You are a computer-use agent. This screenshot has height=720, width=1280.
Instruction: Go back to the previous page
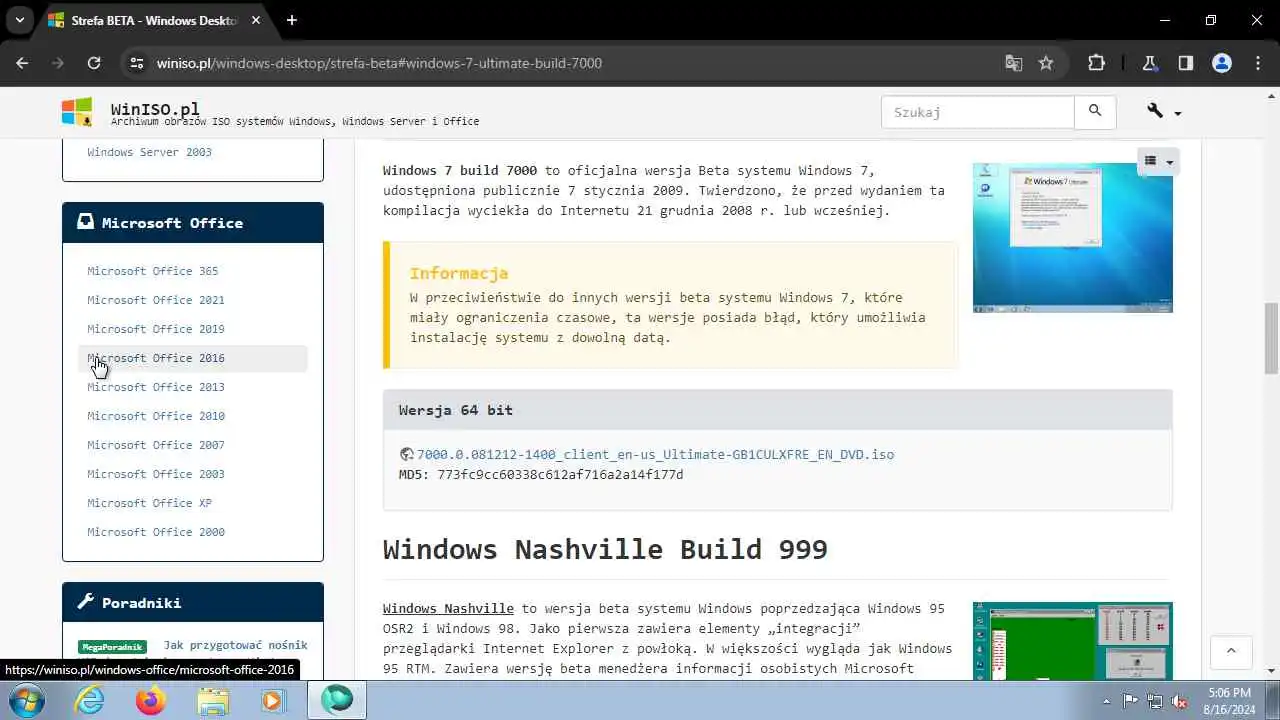(x=22, y=63)
